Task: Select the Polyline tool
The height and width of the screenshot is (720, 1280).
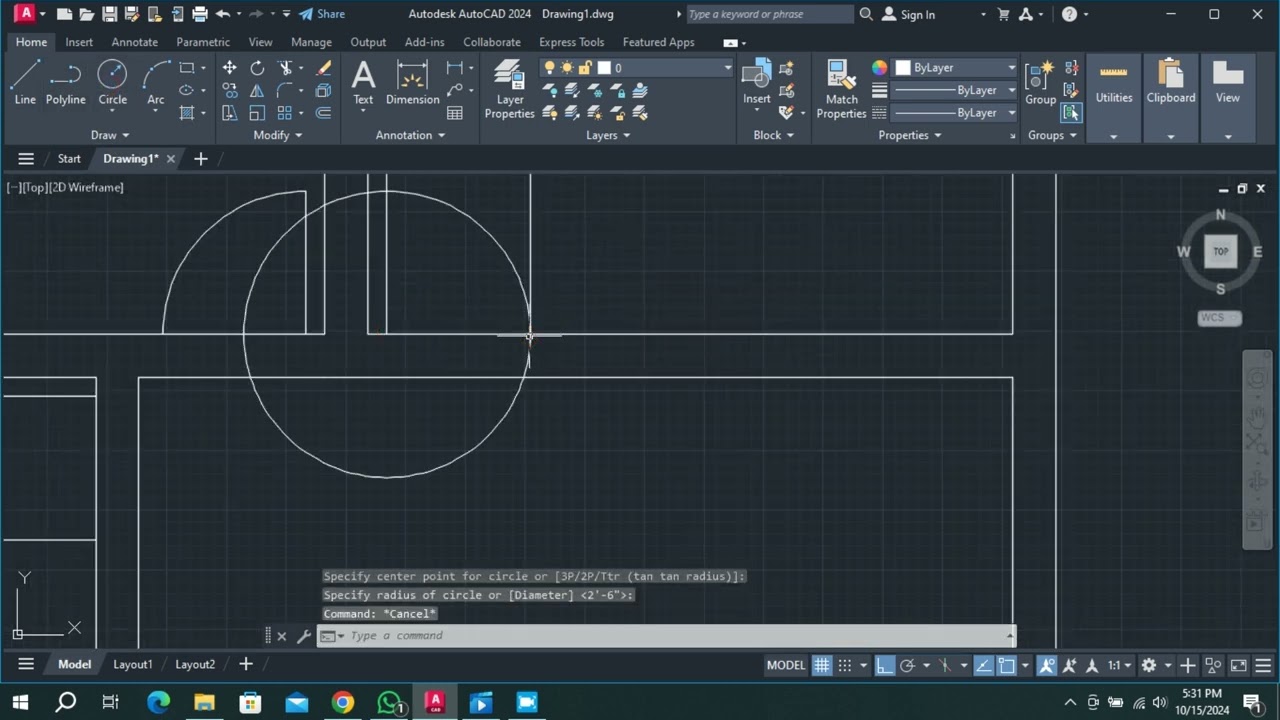Action: tap(65, 82)
